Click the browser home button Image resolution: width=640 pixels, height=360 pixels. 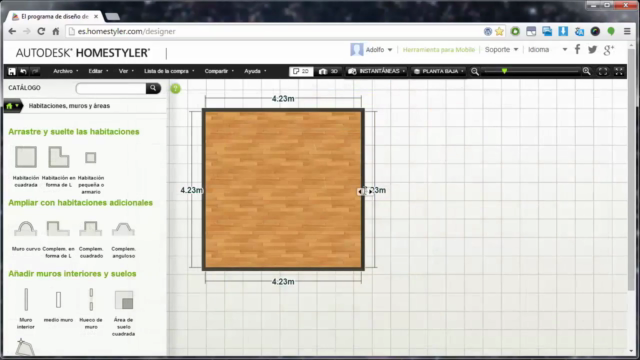coord(56,31)
